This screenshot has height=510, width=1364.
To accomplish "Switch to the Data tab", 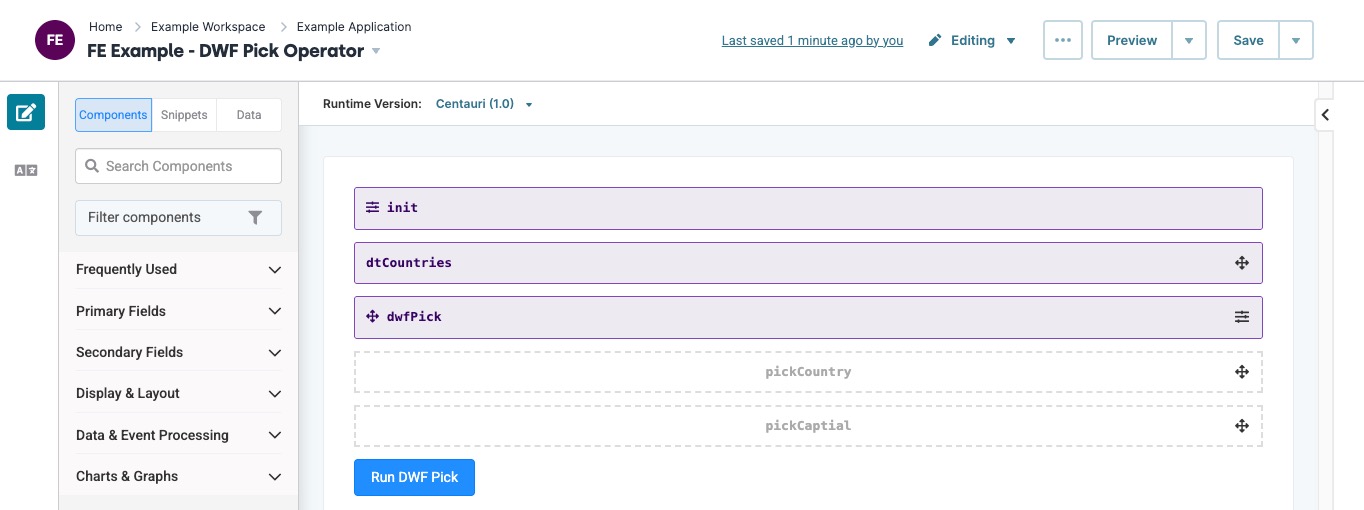I will (x=249, y=115).
